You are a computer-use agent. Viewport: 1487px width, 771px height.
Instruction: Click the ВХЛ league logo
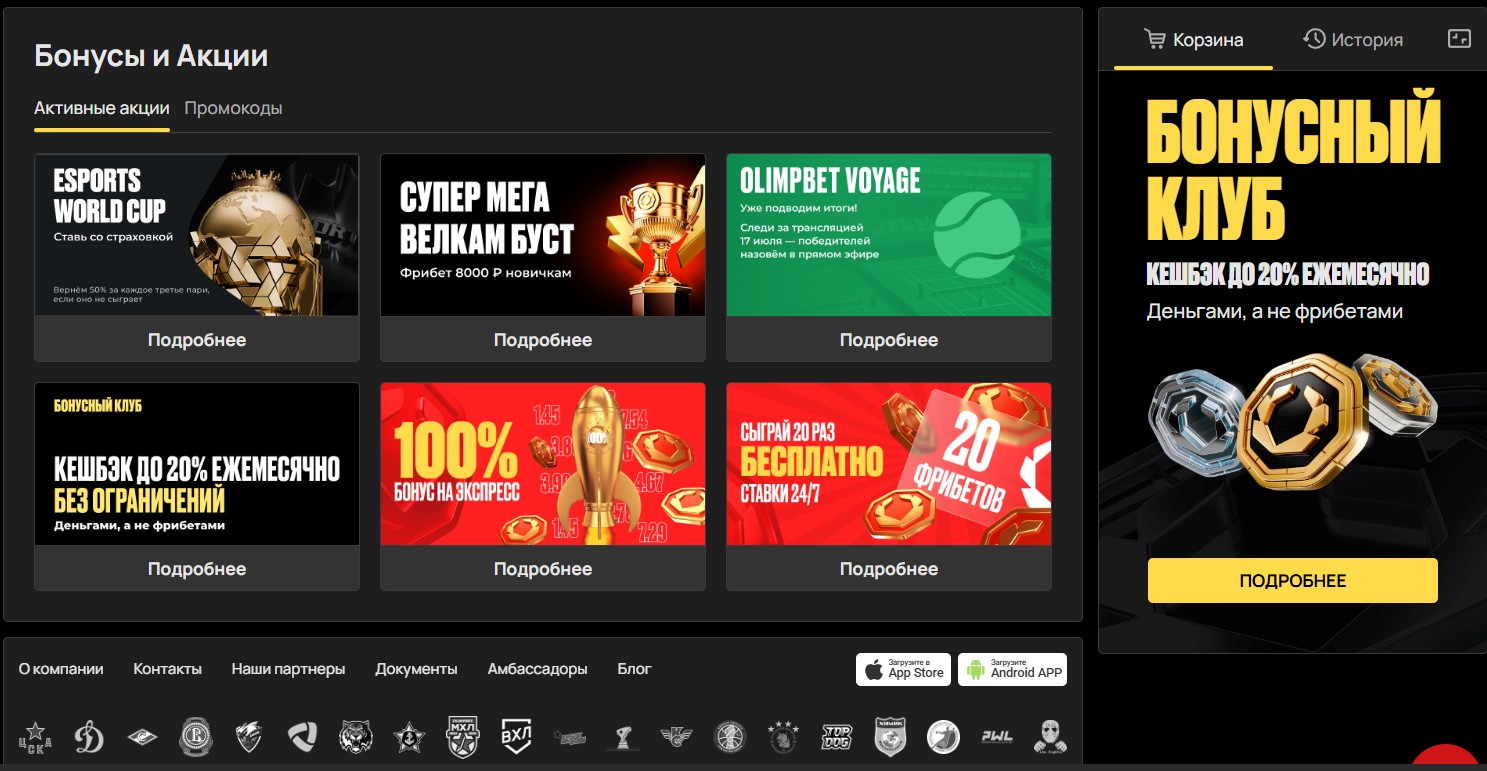click(x=516, y=737)
